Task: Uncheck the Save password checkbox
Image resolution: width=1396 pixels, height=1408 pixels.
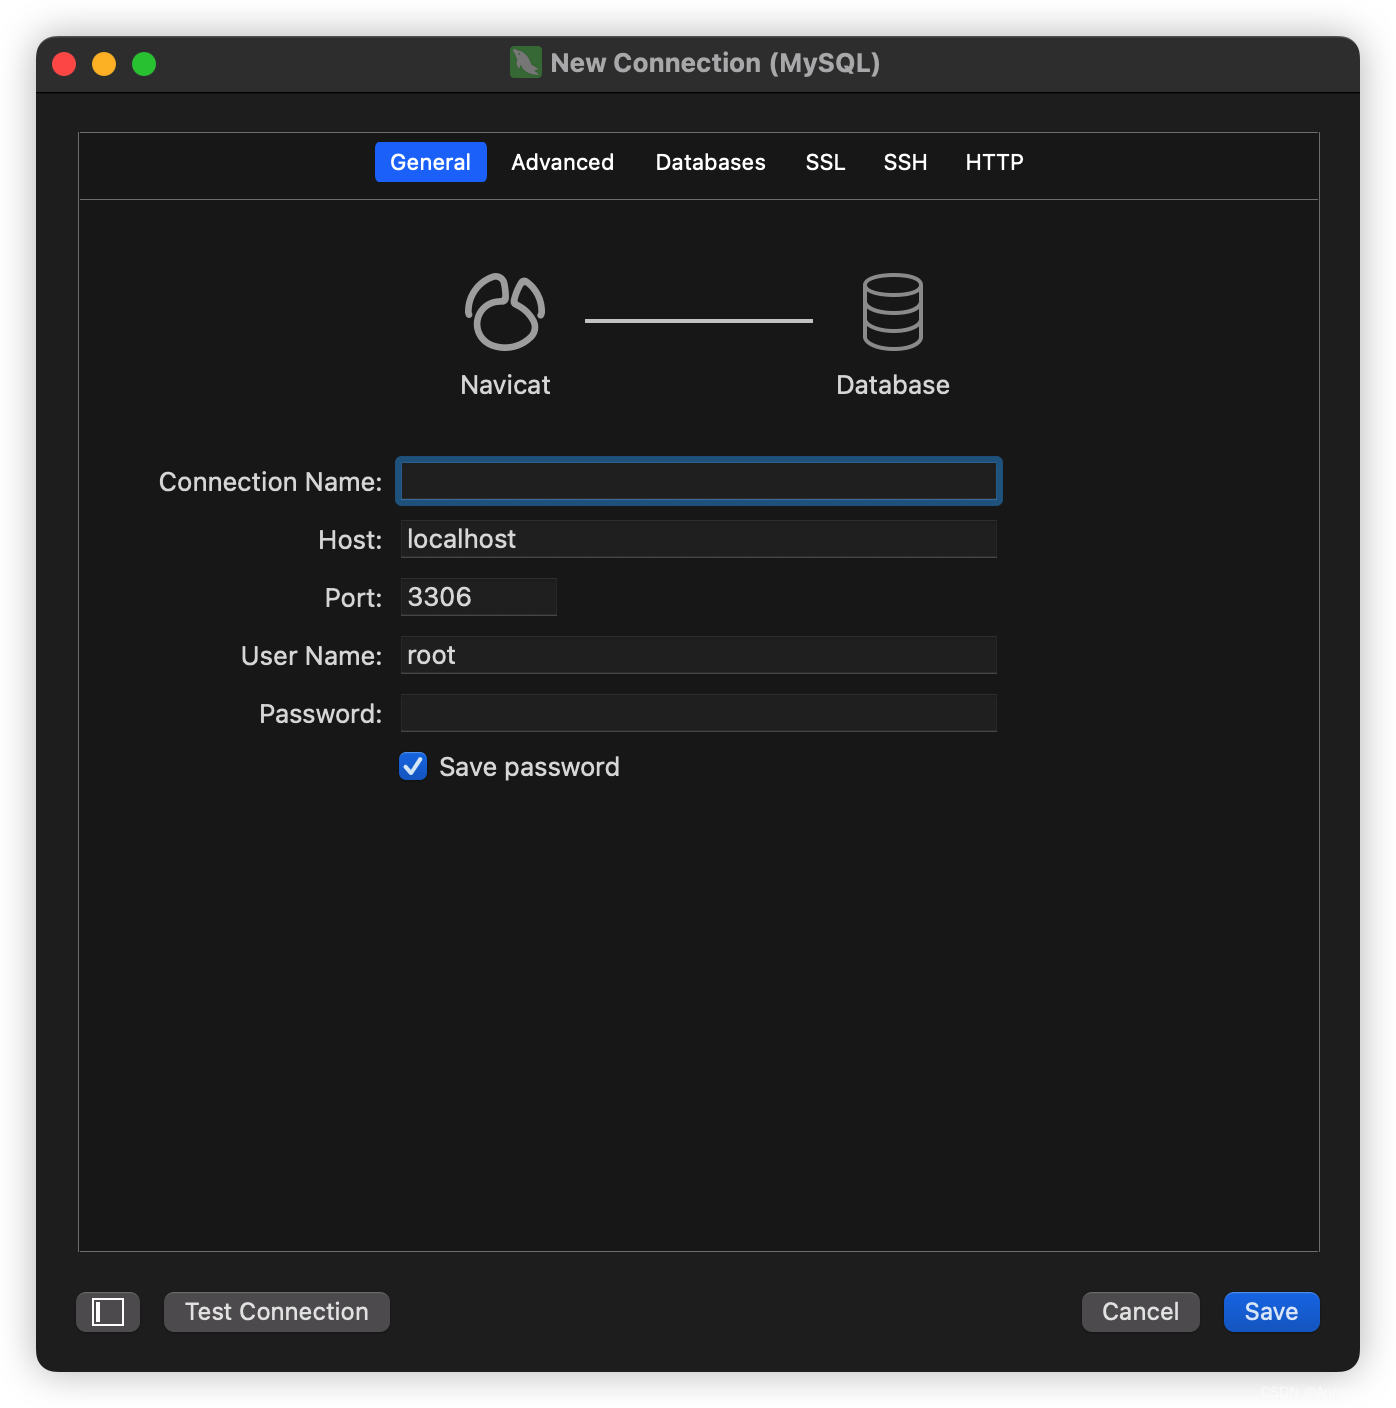Action: click(413, 766)
